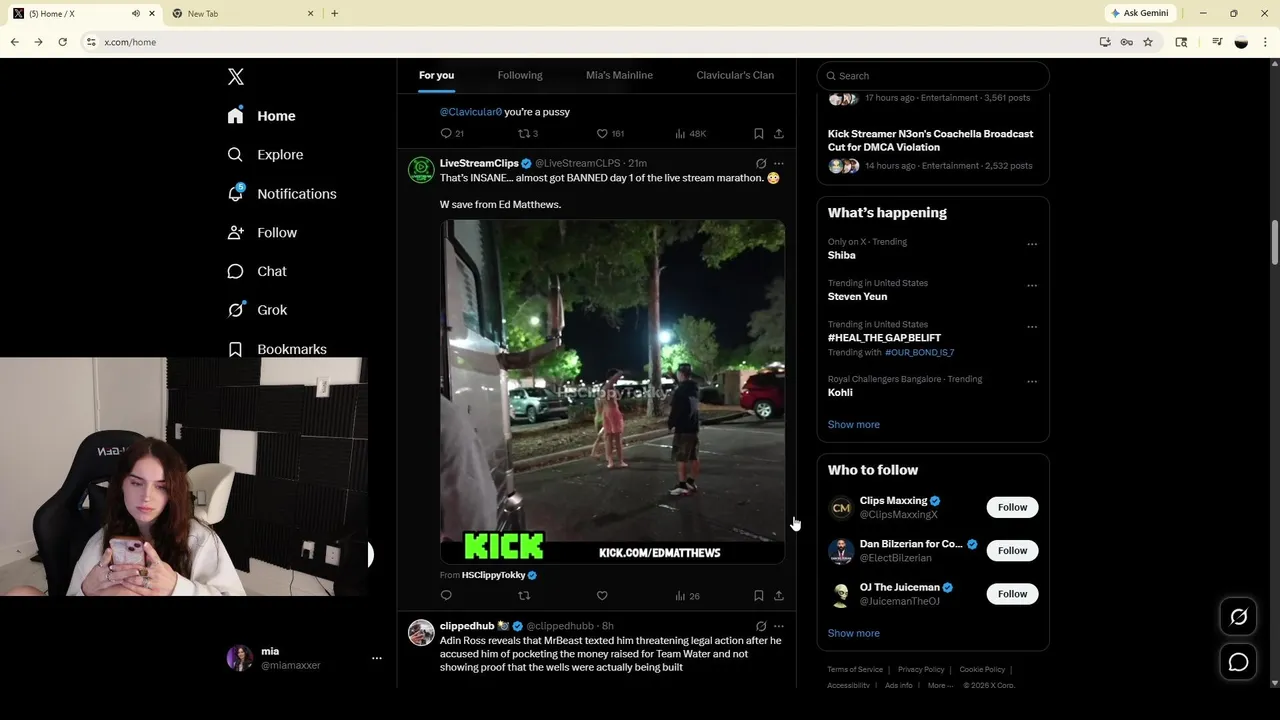Share the LiveStreamClips post
The image size is (1280, 720).
[x=779, y=596]
